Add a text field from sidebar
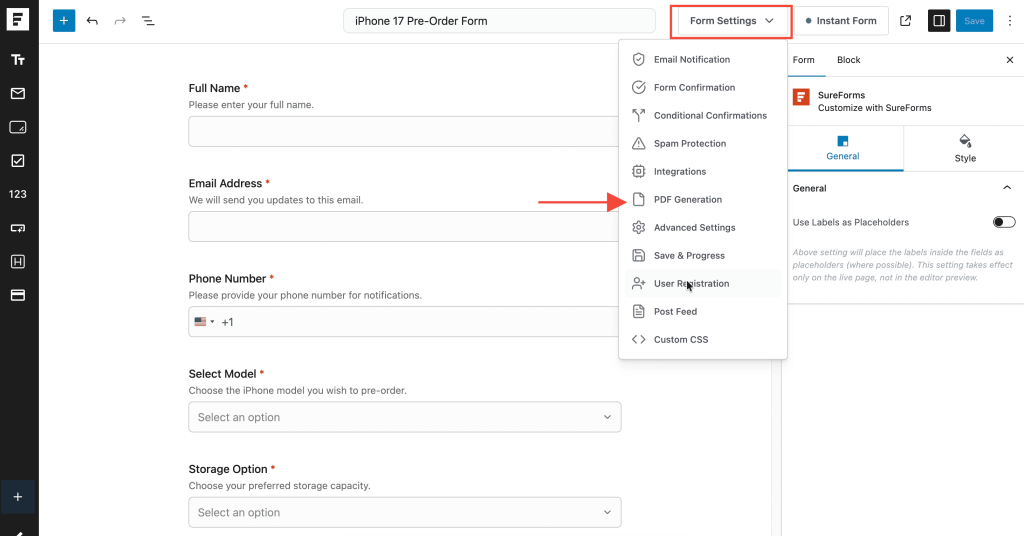Viewport: 1024px width, 536px height. click(18, 60)
